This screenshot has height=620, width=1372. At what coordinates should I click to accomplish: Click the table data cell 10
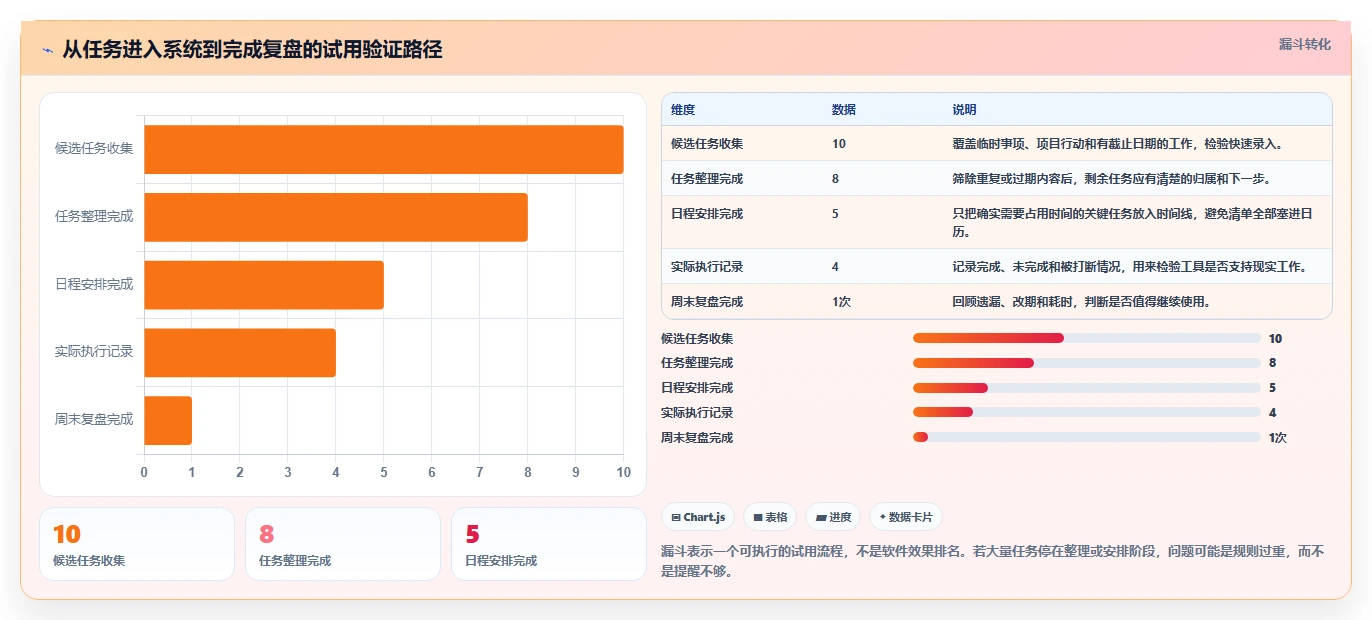pos(839,143)
